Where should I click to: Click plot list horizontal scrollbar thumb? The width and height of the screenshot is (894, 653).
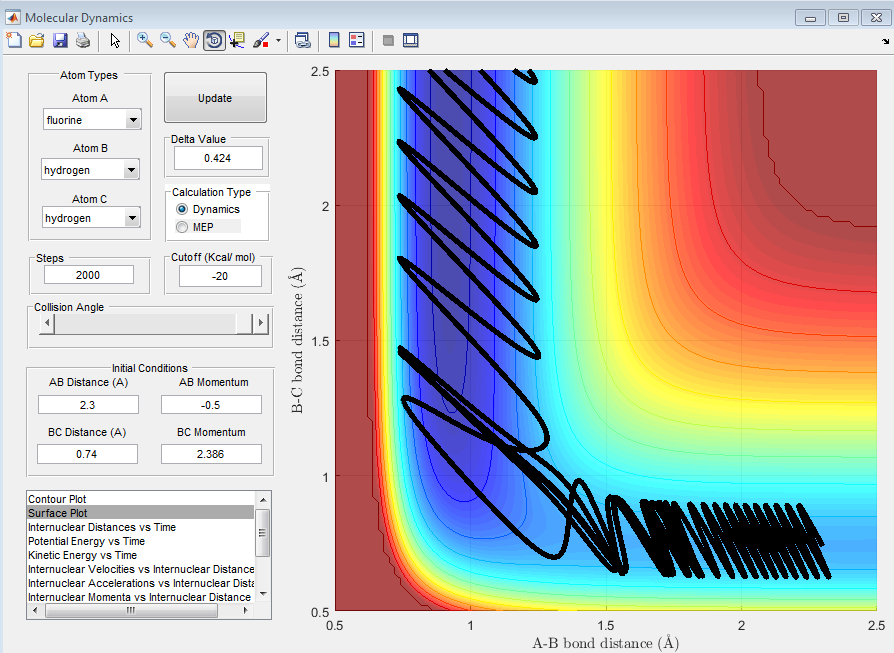click(131, 610)
